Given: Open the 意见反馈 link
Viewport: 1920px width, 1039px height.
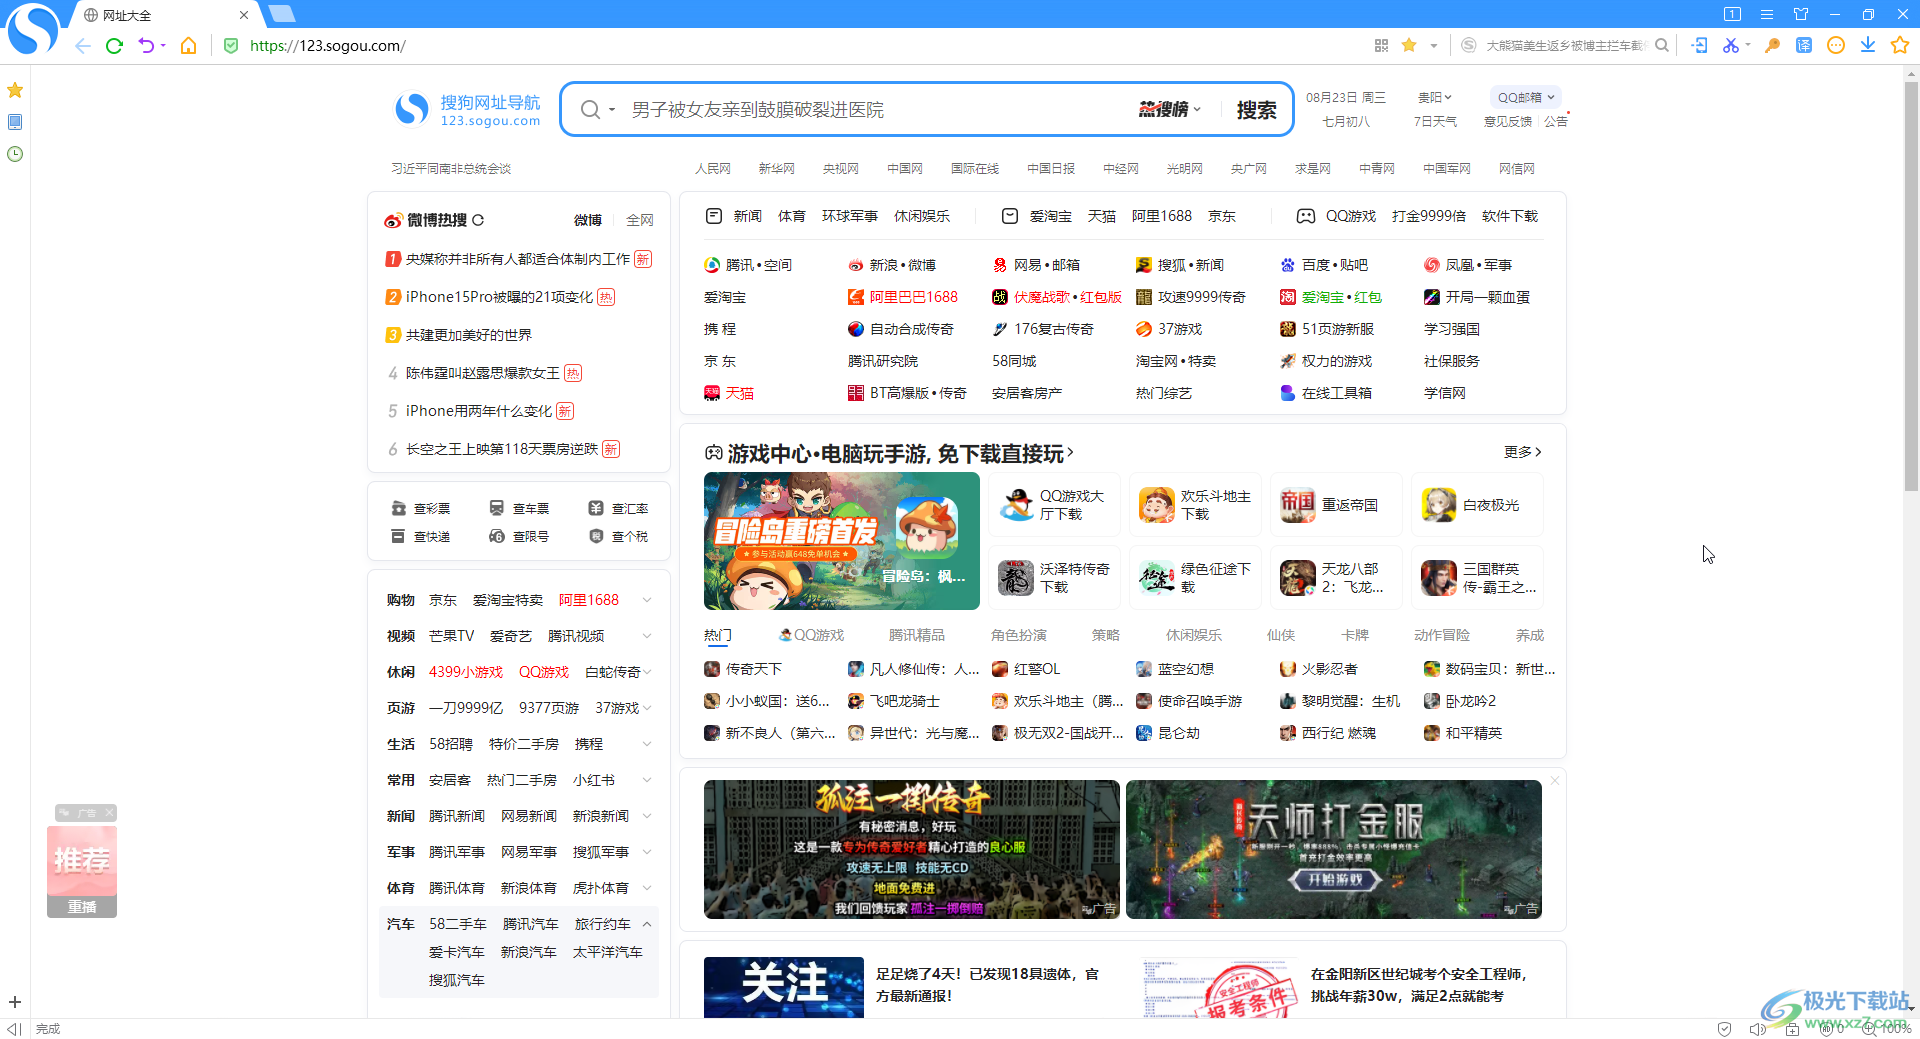Looking at the screenshot, I should click(x=1508, y=122).
